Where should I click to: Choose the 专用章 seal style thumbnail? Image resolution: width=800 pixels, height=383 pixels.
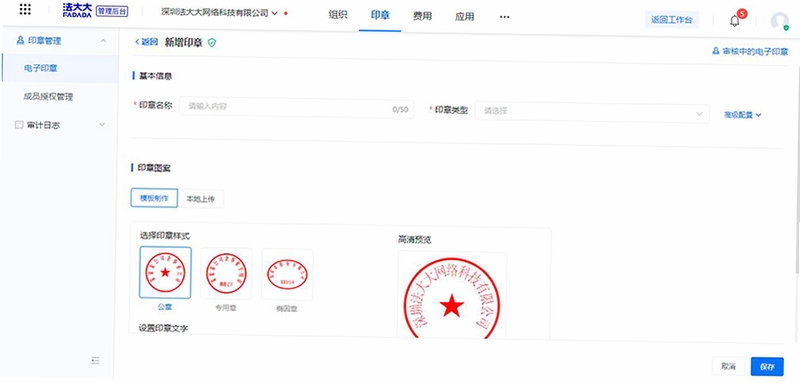pos(226,273)
